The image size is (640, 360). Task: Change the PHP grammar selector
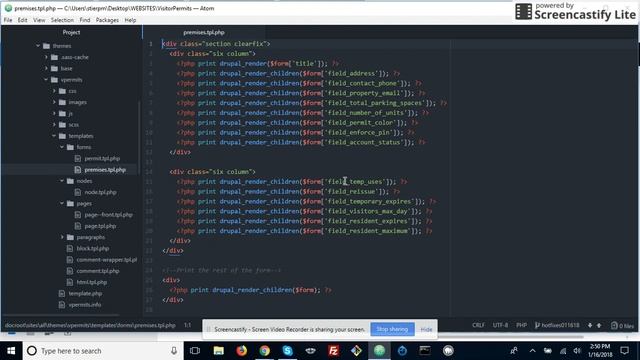(x=521, y=325)
